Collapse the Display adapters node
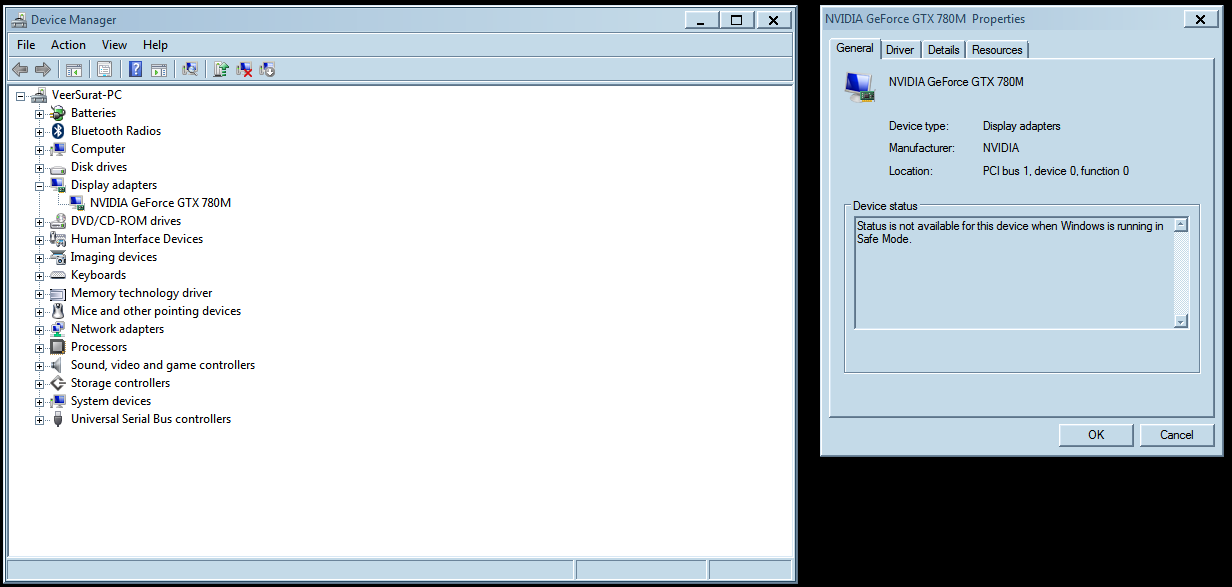The image size is (1232, 587). coord(40,185)
